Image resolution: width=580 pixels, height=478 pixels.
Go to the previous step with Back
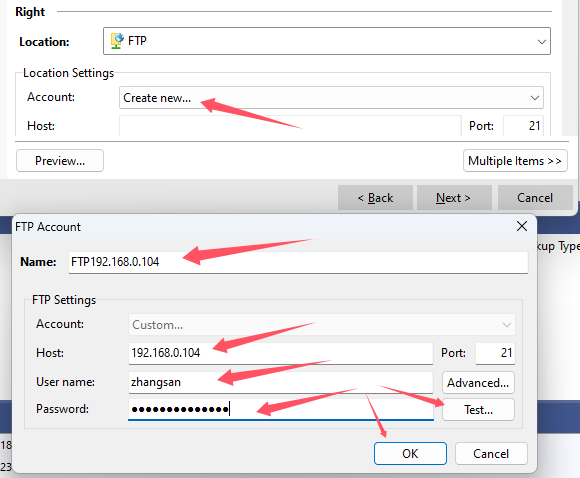pos(375,198)
